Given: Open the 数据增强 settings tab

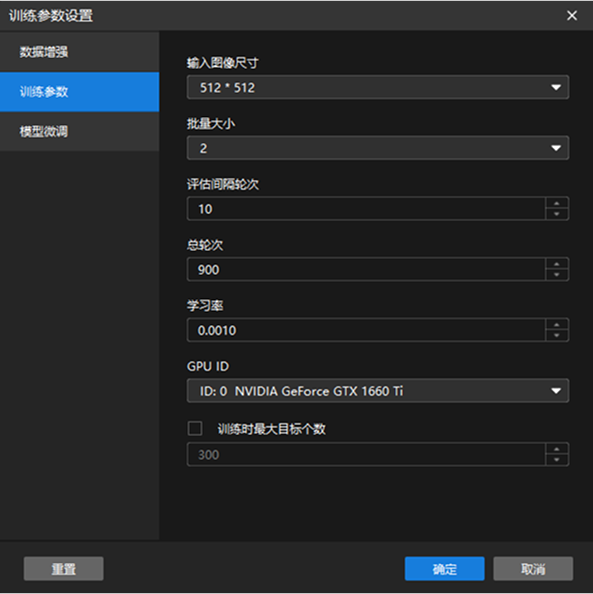Looking at the screenshot, I should point(79,52).
